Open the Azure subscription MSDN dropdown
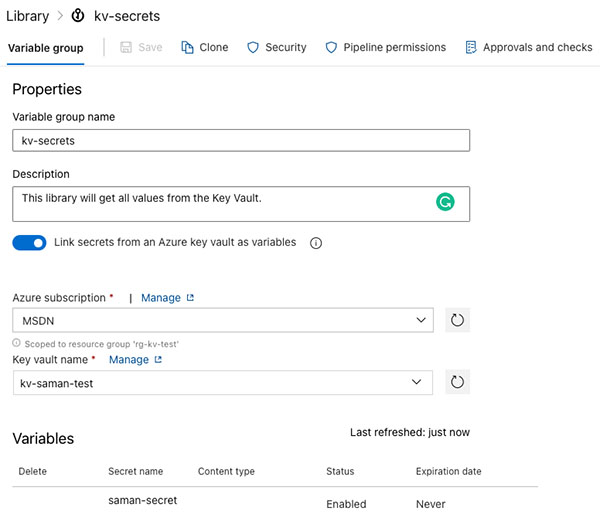 (x=224, y=321)
